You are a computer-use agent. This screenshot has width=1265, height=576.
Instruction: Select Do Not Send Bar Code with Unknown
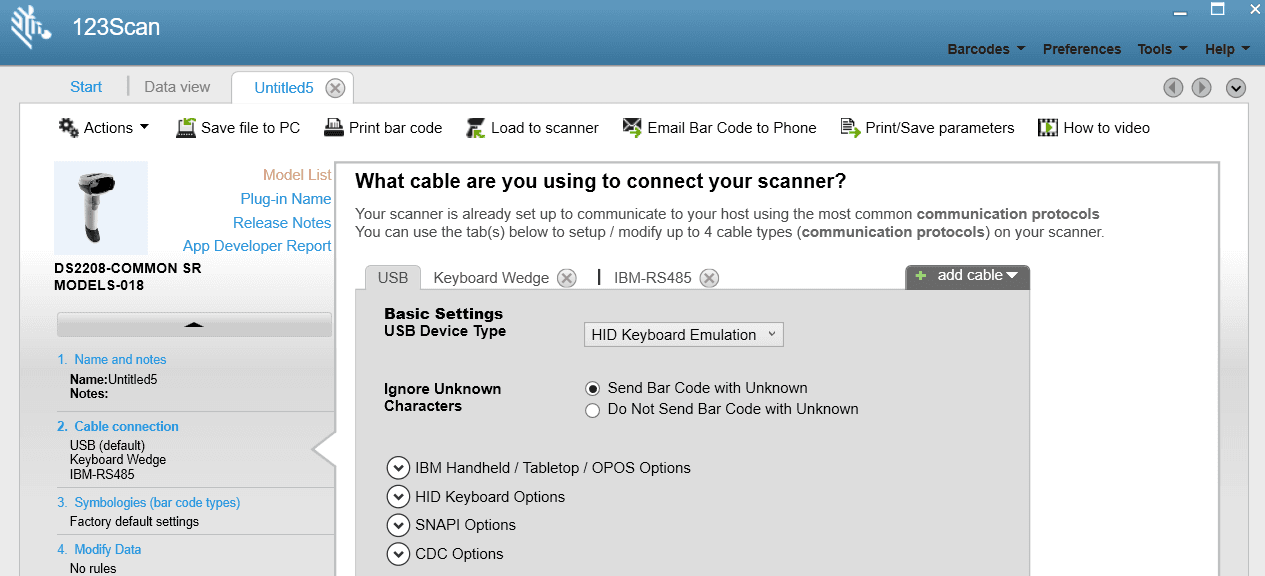(593, 409)
